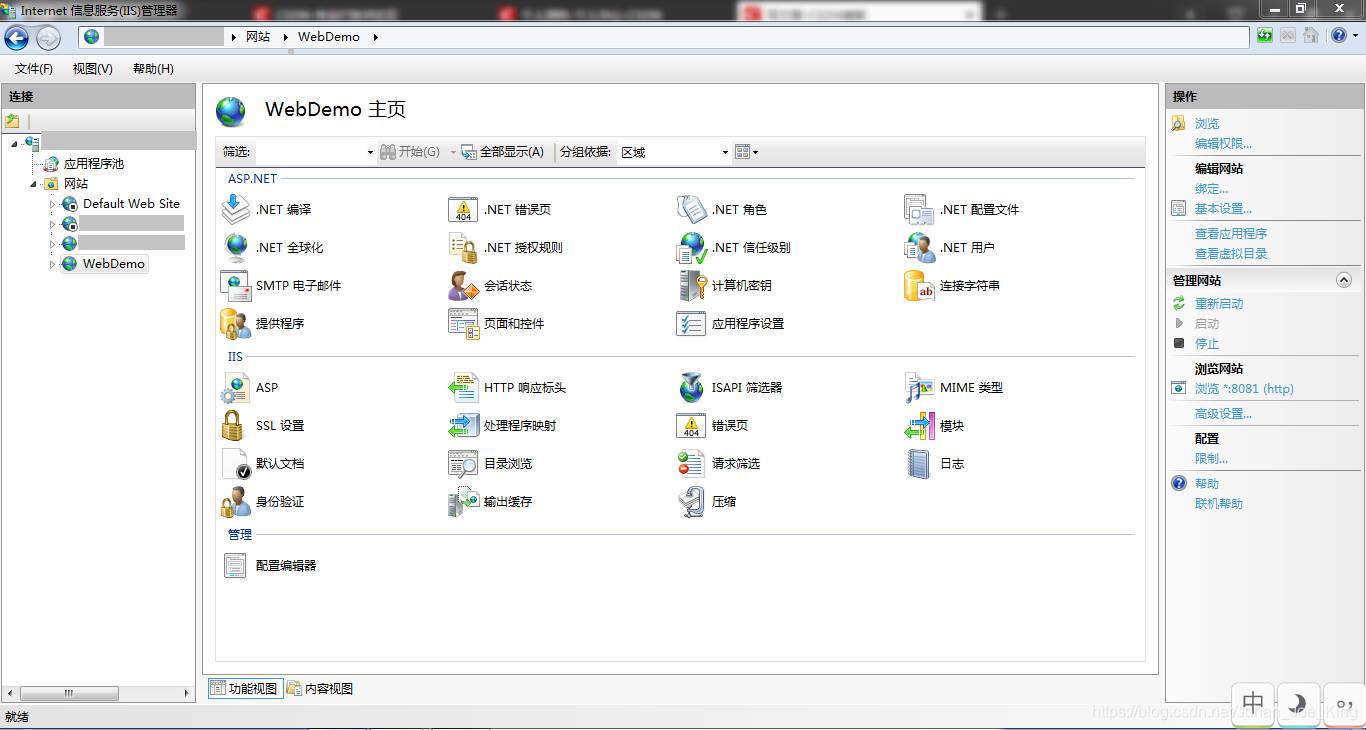Image resolution: width=1366 pixels, height=730 pixels.
Task: Open the ISAPI 筛选器 icon
Action: tap(691, 387)
